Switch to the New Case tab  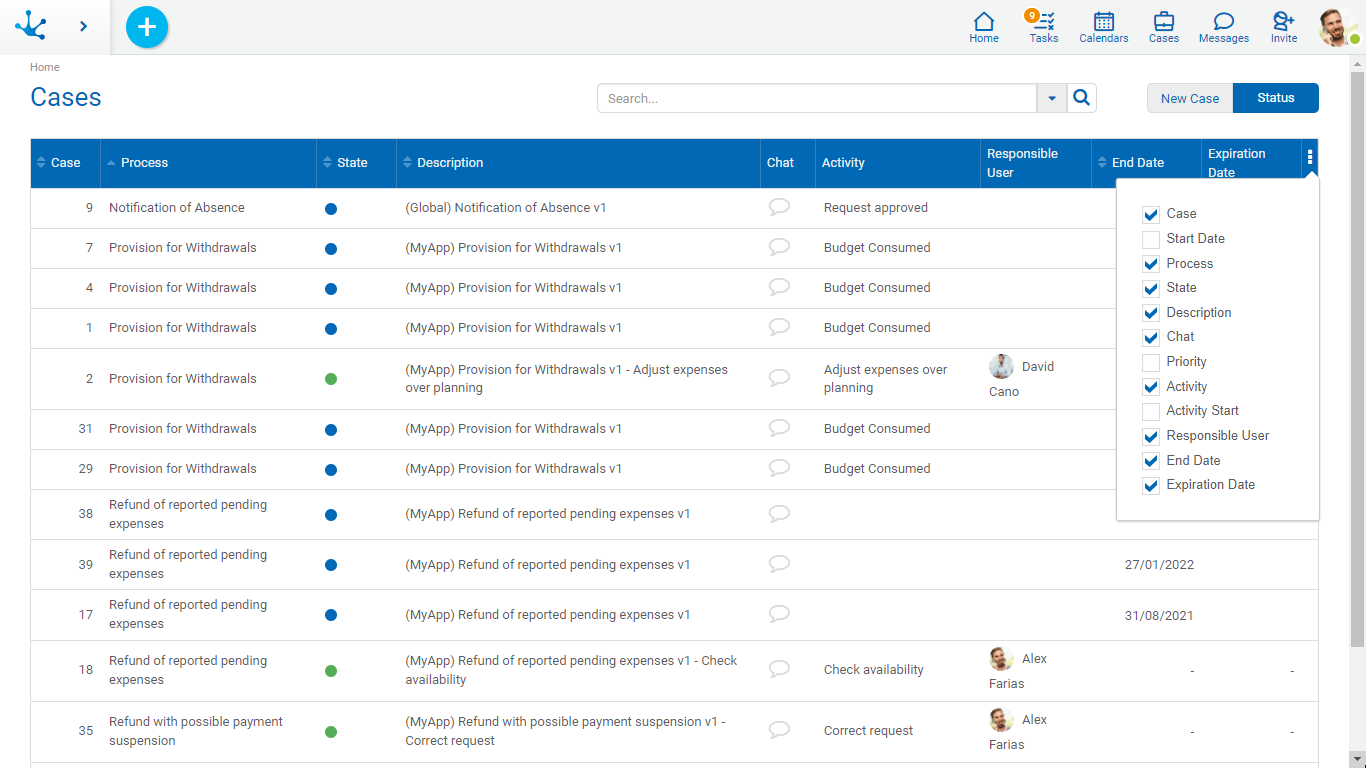tap(1190, 98)
